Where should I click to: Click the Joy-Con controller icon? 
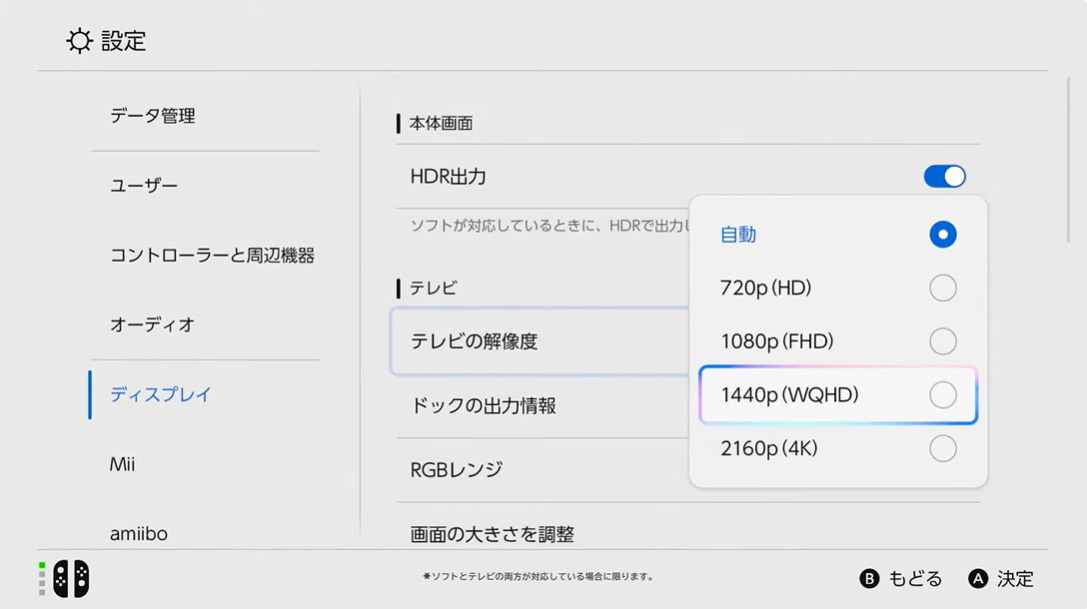pyautogui.click(x=71, y=578)
